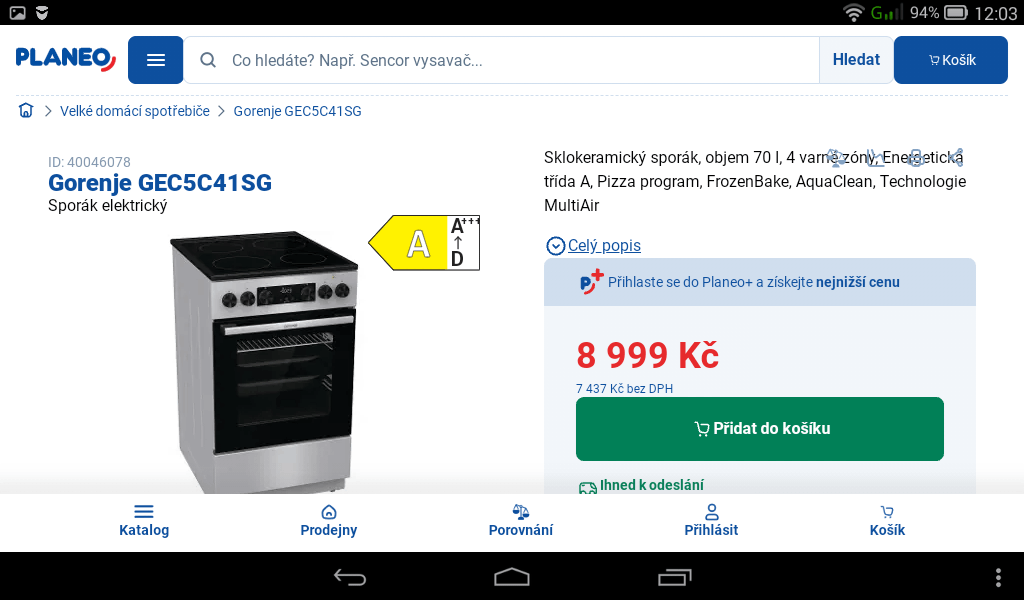Open the Košík button in the header

(951, 60)
